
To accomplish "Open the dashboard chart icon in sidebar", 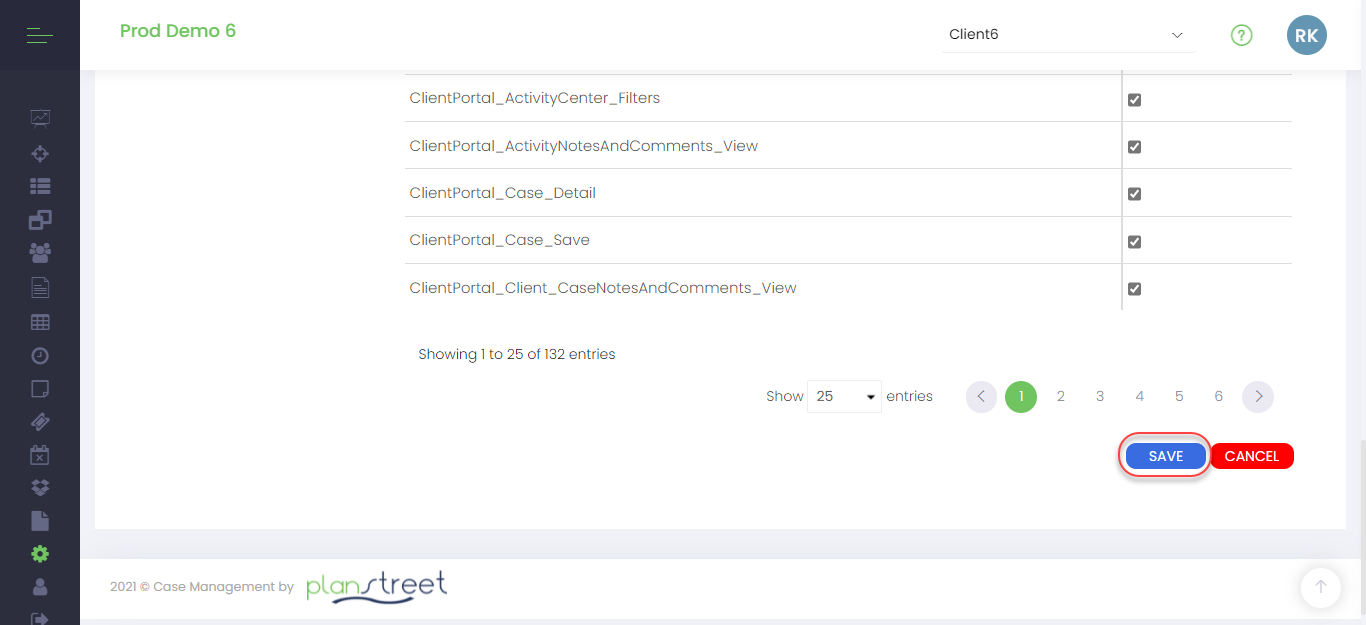I will 40,118.
